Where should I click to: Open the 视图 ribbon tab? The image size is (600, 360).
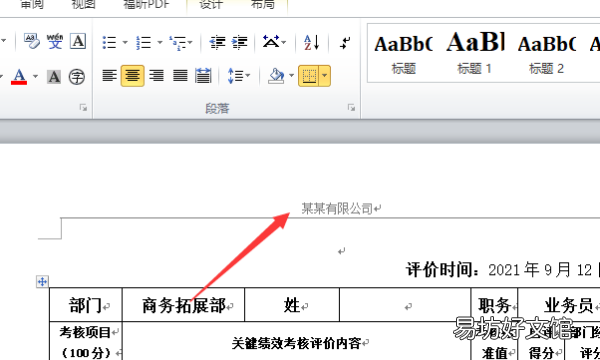tap(83, 5)
